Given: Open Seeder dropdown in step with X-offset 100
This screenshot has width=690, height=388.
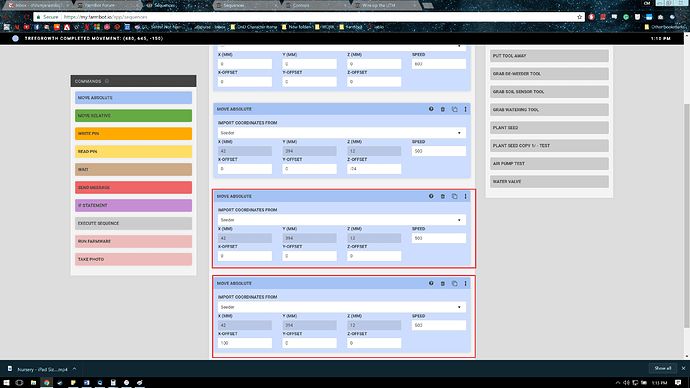Looking at the screenshot, I should [x=341, y=307].
